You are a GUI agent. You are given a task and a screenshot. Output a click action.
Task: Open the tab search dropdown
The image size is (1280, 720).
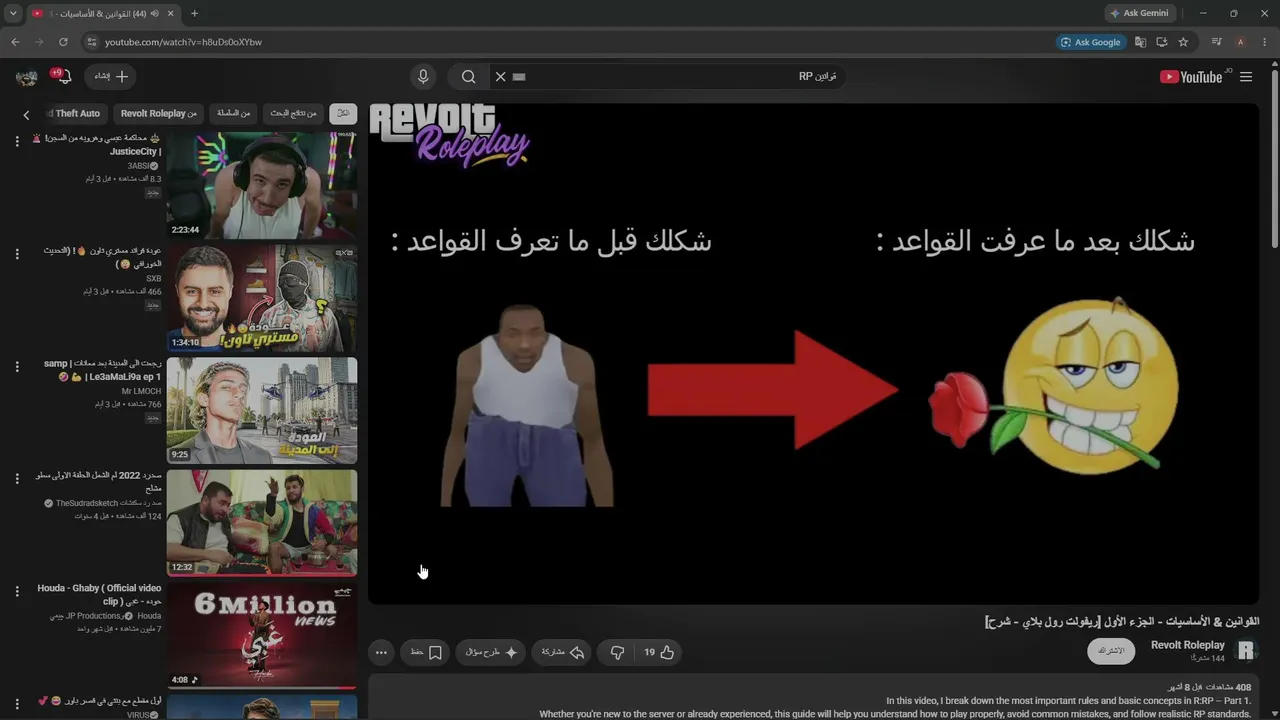(13, 13)
